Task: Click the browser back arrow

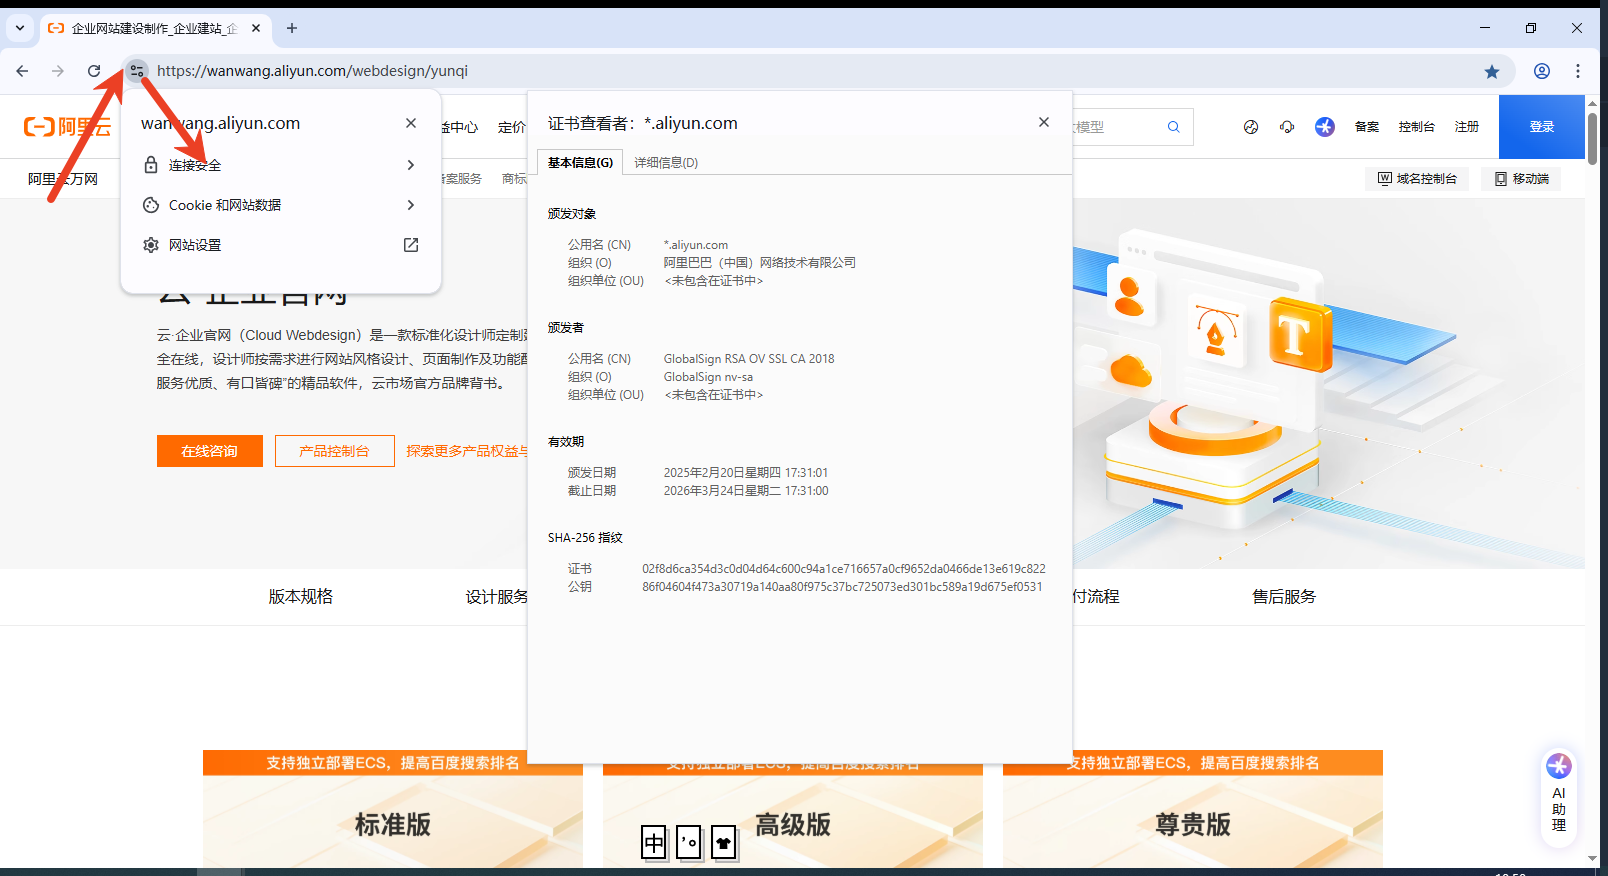Action: point(22,71)
